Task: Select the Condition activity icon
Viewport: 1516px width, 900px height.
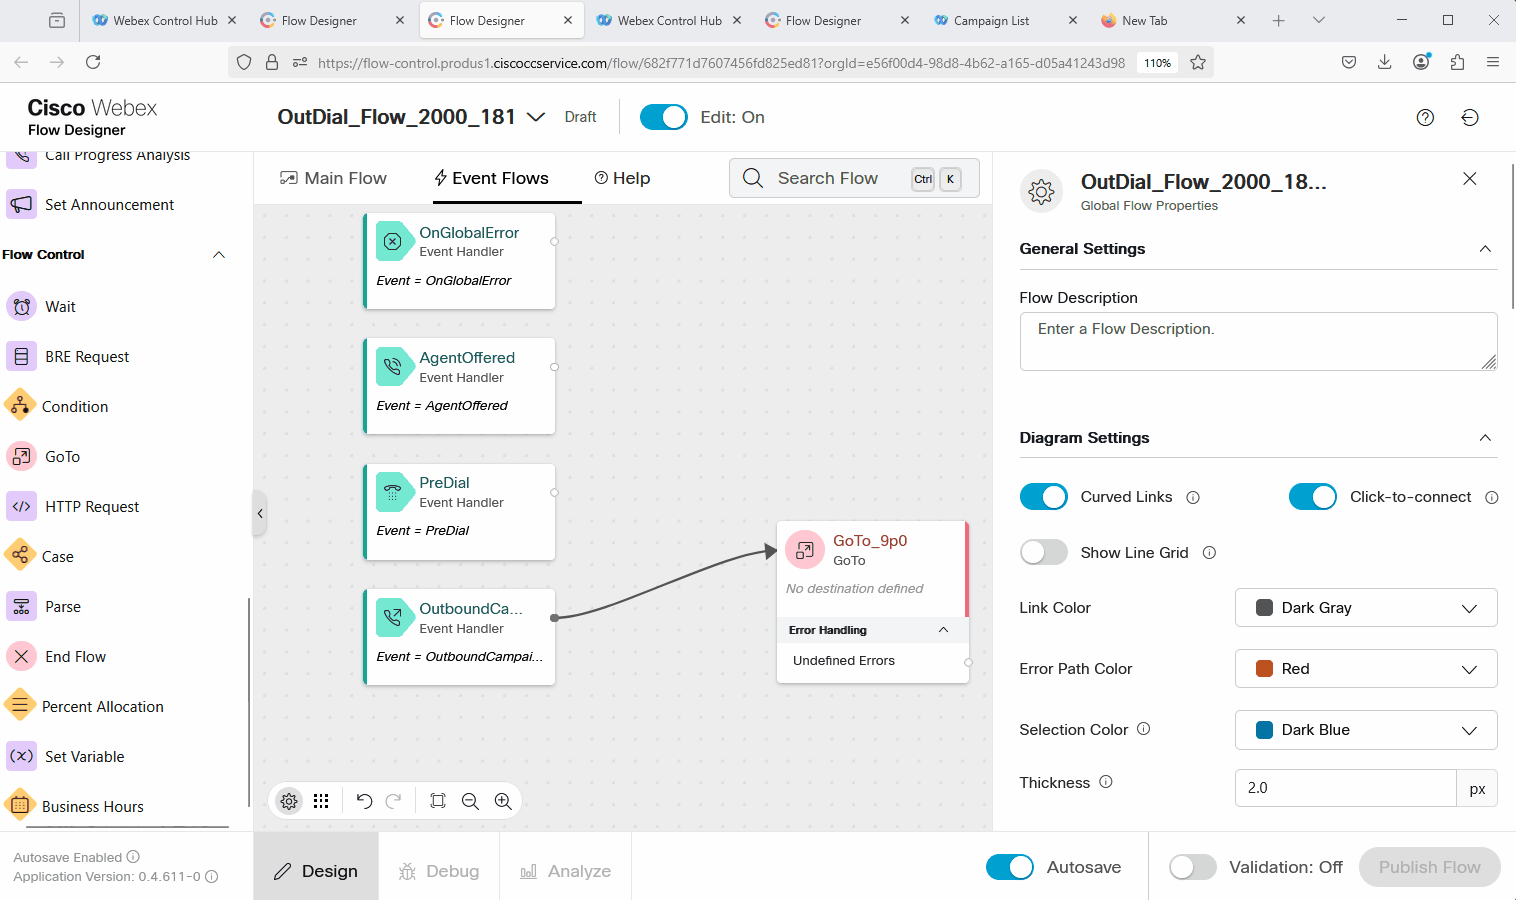Action: [x=20, y=406]
